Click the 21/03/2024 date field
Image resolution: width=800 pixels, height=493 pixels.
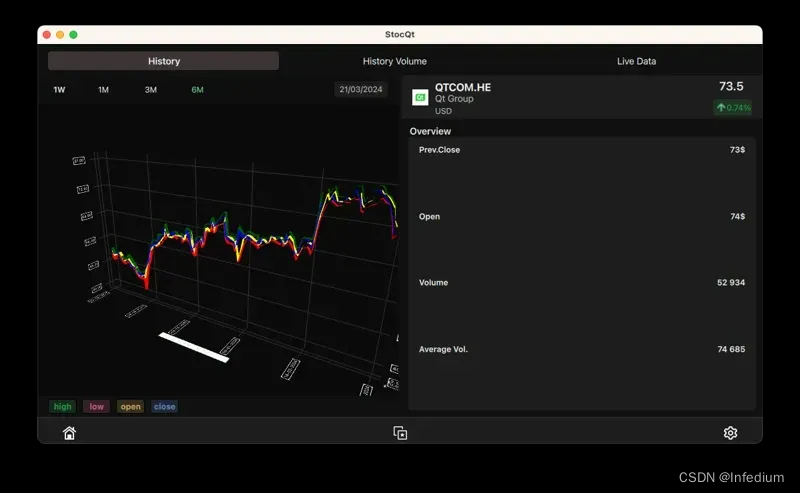pyautogui.click(x=361, y=89)
